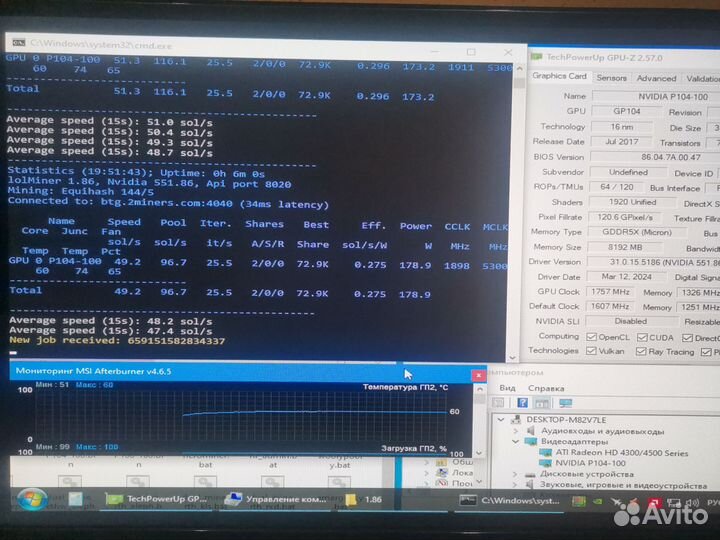Screen dimensions: 720x540
Task: Click the cmd.exe title bar console icon
Action: coord(19,43)
